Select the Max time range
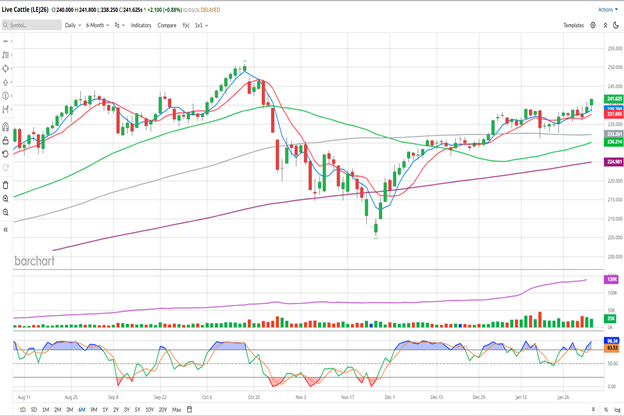Screen dimensions: 624x416 point(177,409)
